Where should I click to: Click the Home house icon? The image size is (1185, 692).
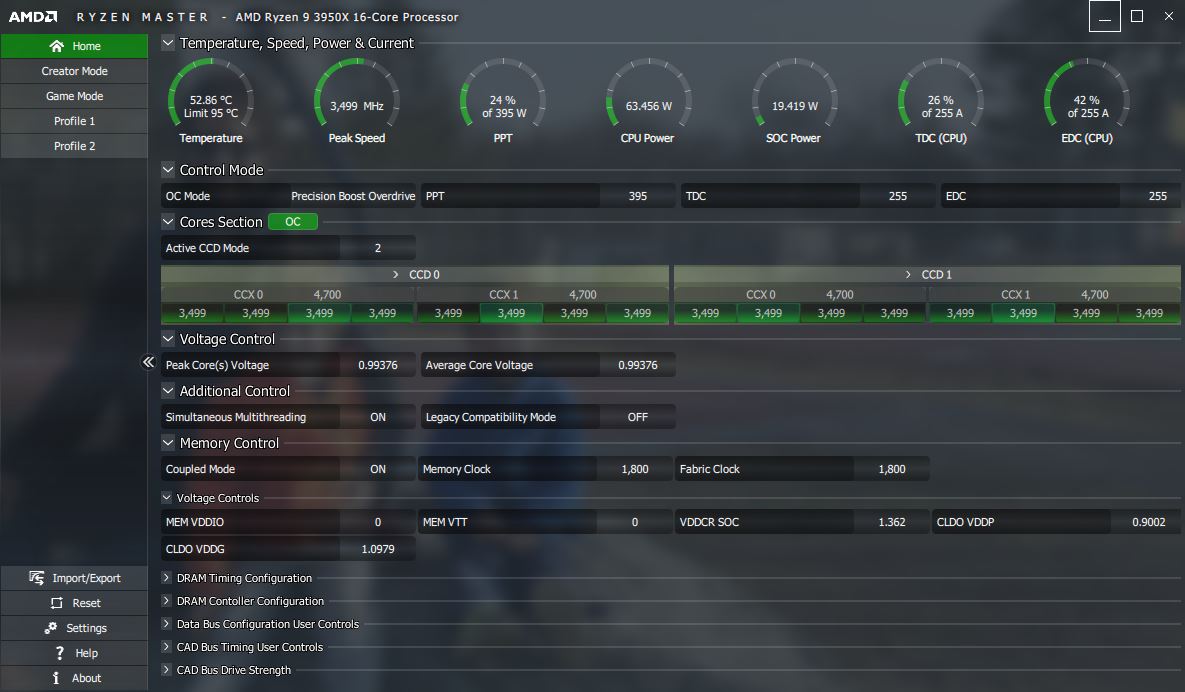(56, 46)
